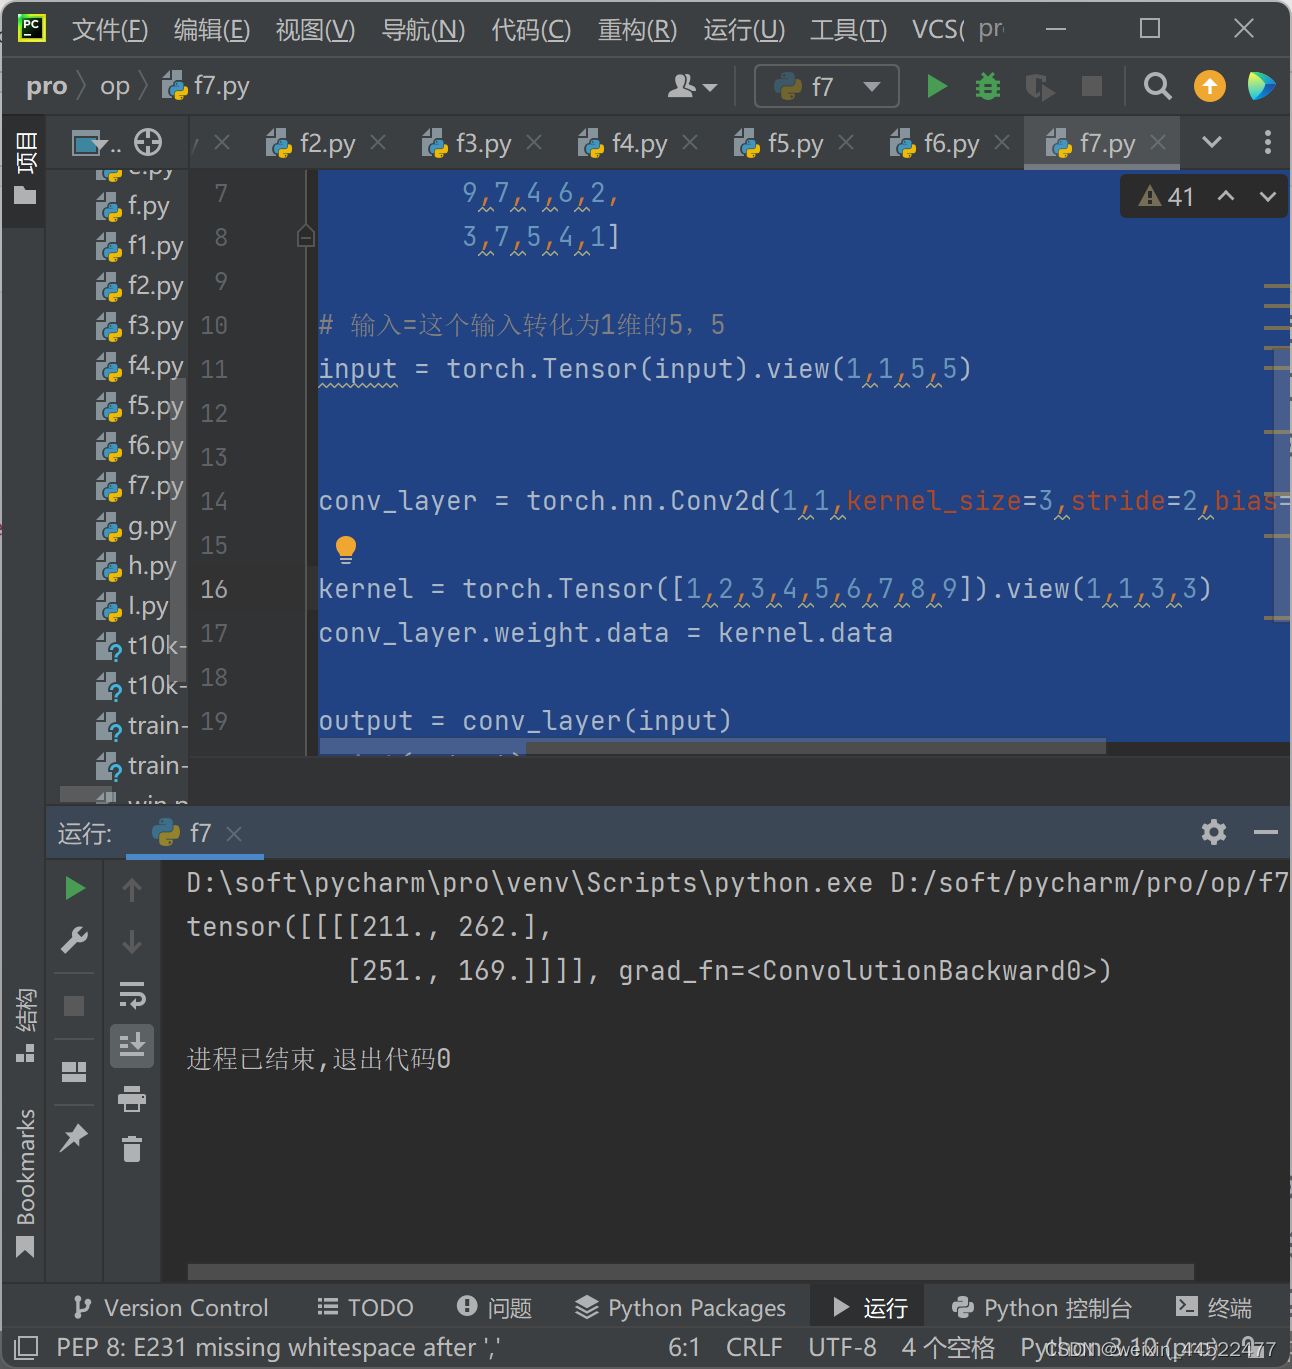
Task: Open the 文件(F) menu
Action: (110, 30)
